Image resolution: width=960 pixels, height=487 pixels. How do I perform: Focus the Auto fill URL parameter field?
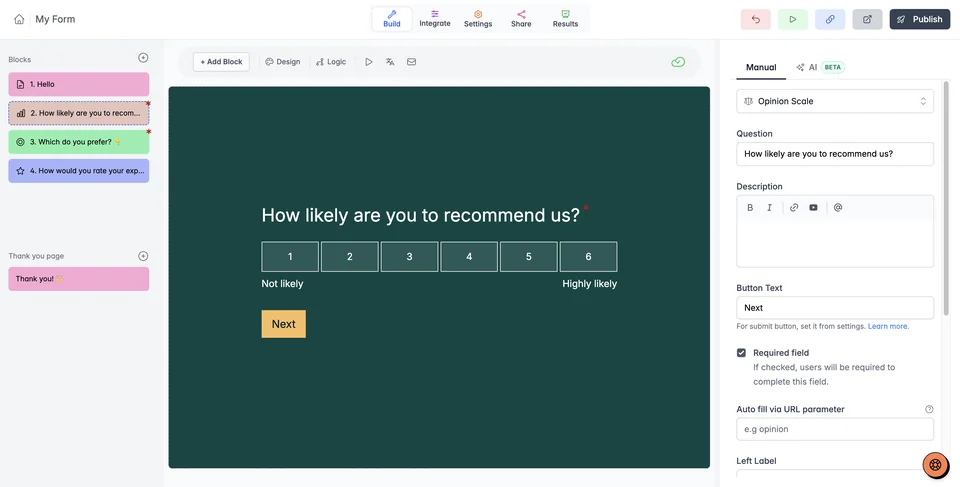[x=835, y=429]
